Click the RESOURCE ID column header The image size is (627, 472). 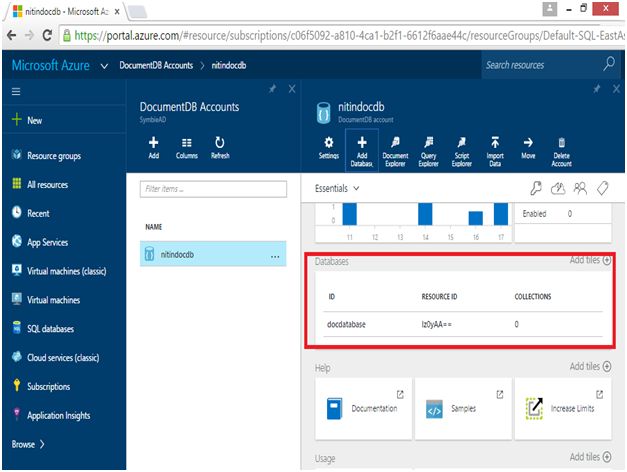coord(439,296)
